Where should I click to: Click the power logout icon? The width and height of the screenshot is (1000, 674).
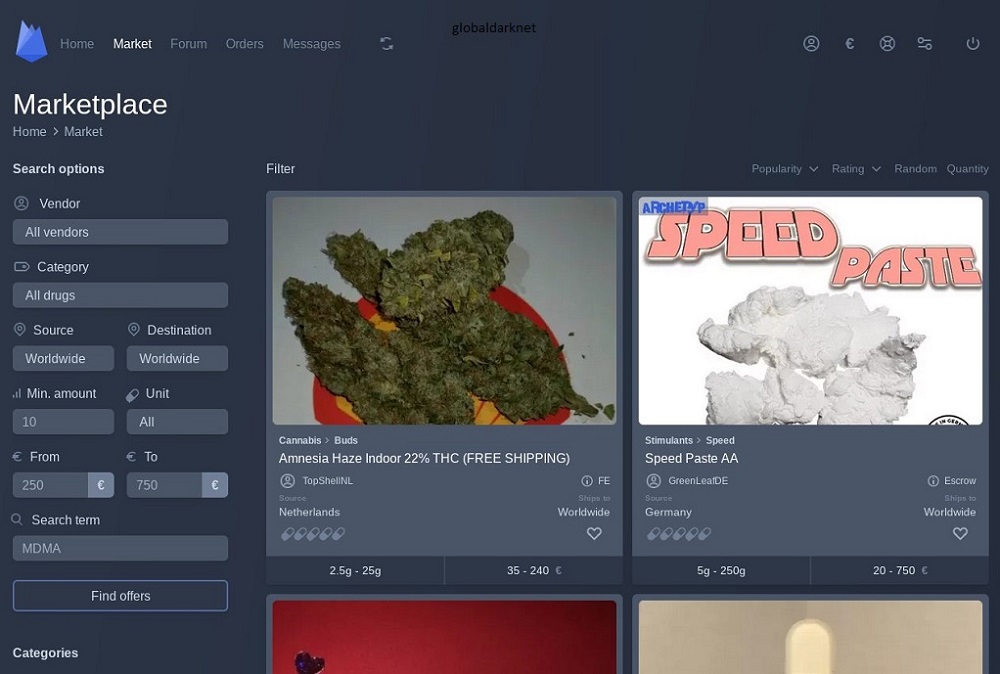point(972,44)
